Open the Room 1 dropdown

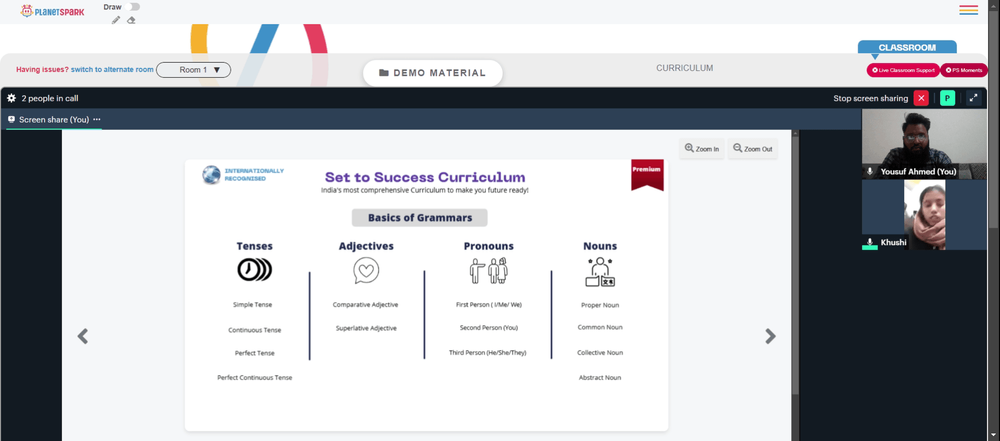coord(193,70)
